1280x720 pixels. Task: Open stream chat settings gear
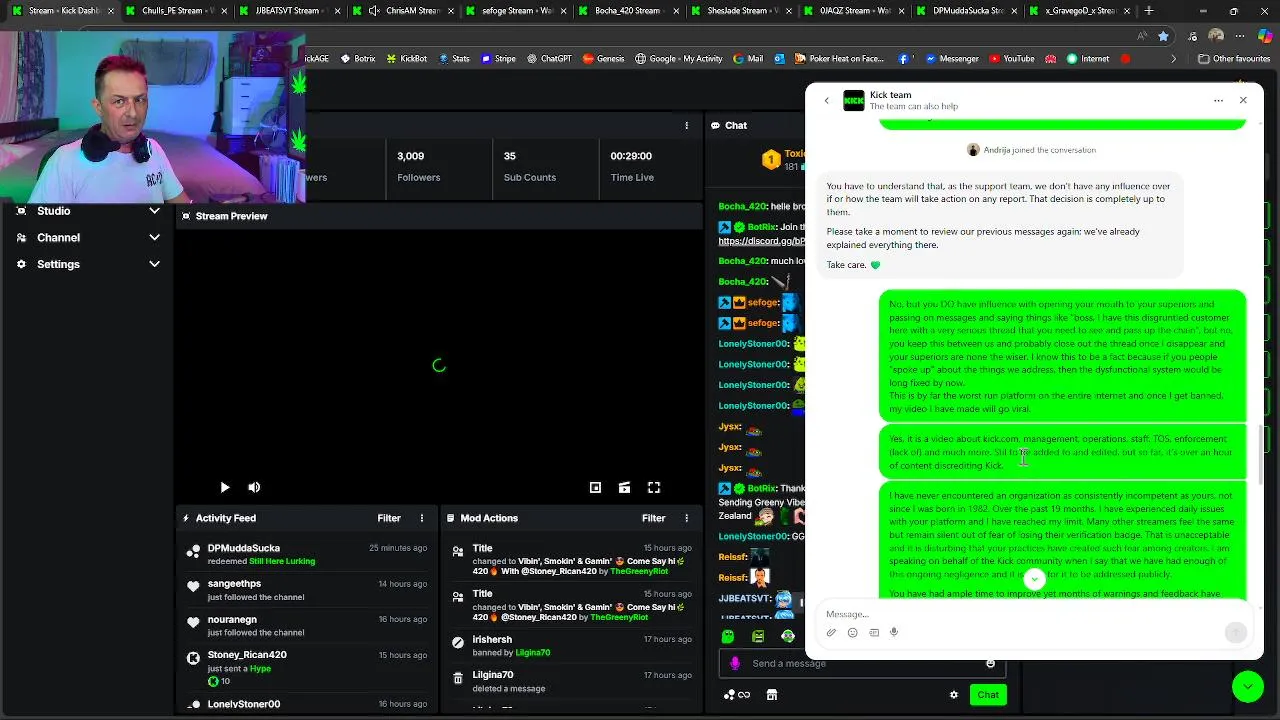tap(954, 695)
